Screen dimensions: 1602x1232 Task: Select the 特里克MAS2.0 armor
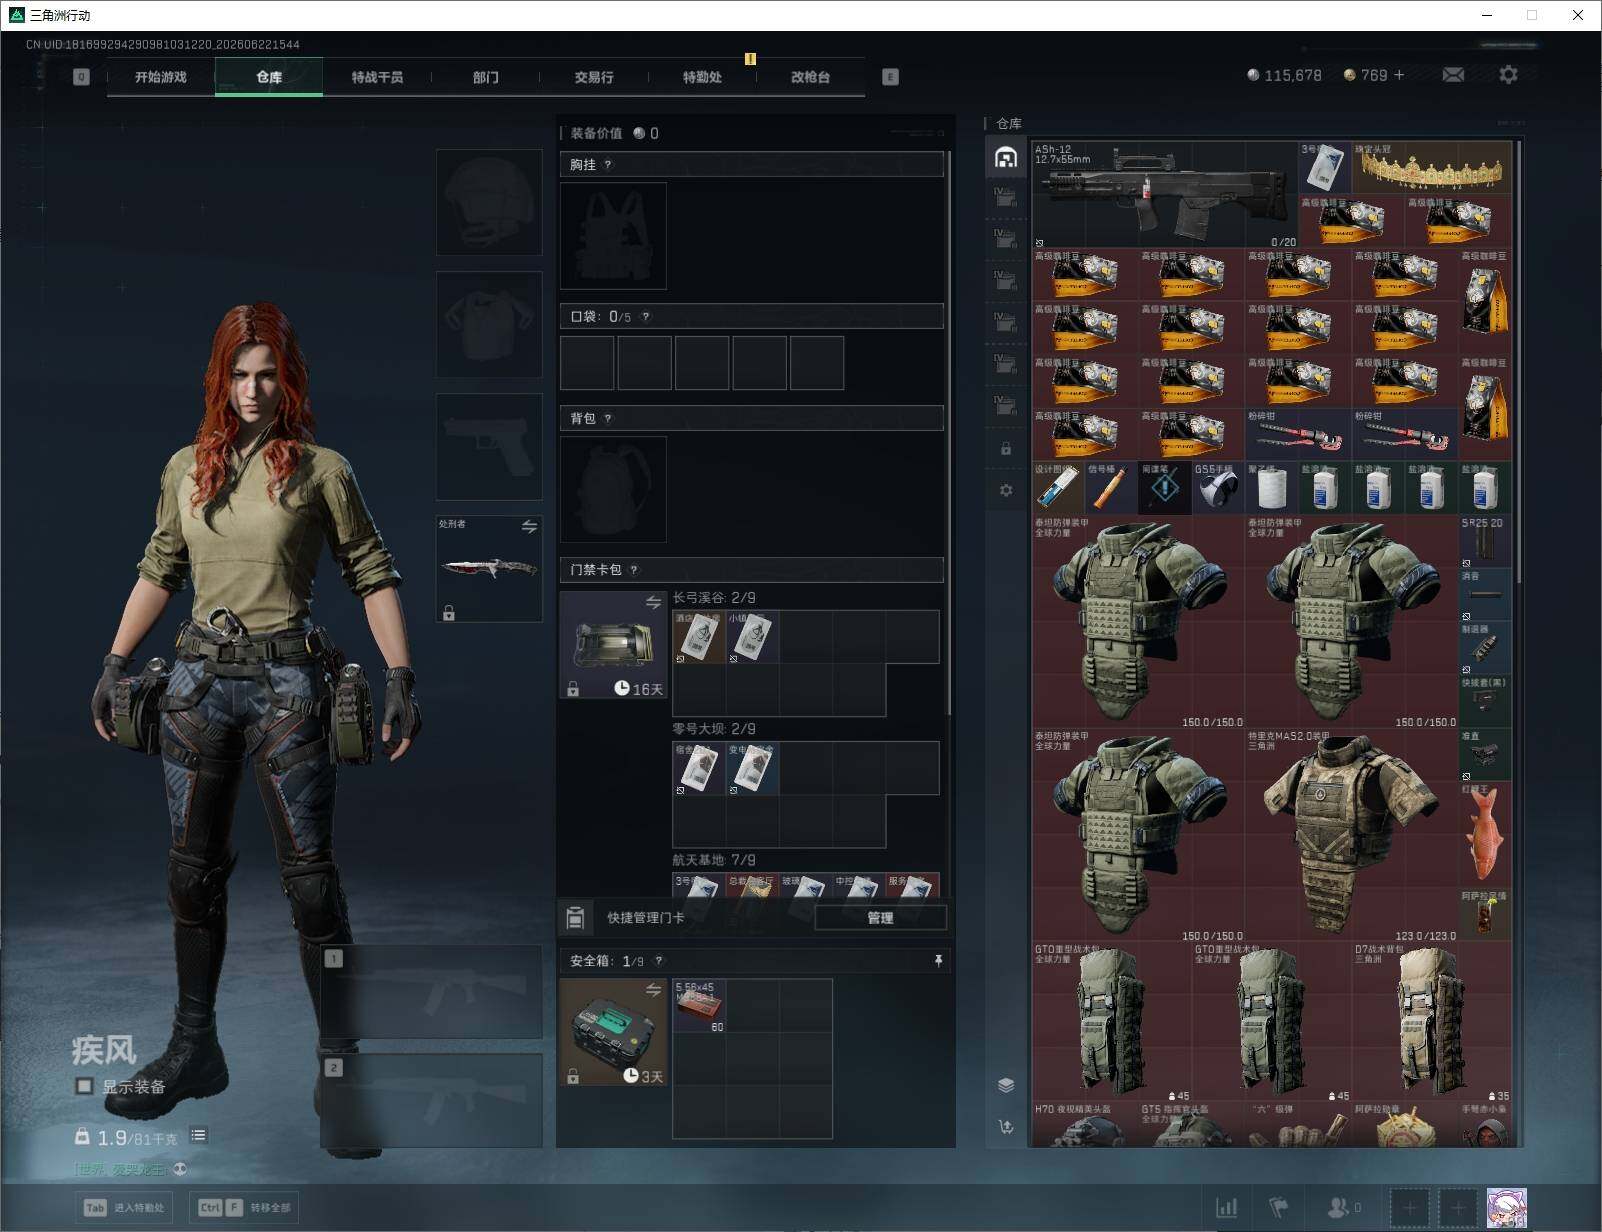(x=1352, y=835)
